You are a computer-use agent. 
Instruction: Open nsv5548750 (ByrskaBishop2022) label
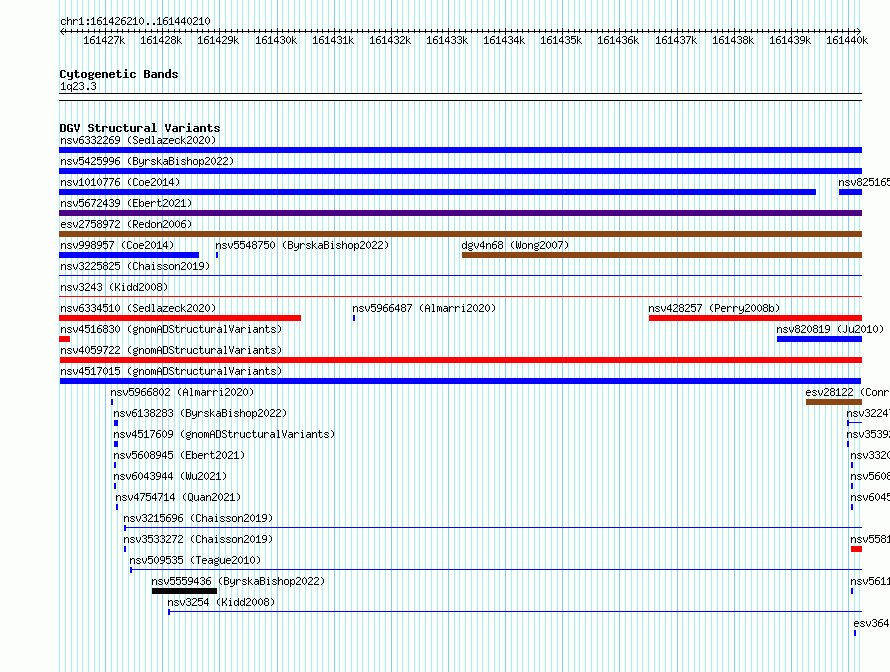coord(302,245)
